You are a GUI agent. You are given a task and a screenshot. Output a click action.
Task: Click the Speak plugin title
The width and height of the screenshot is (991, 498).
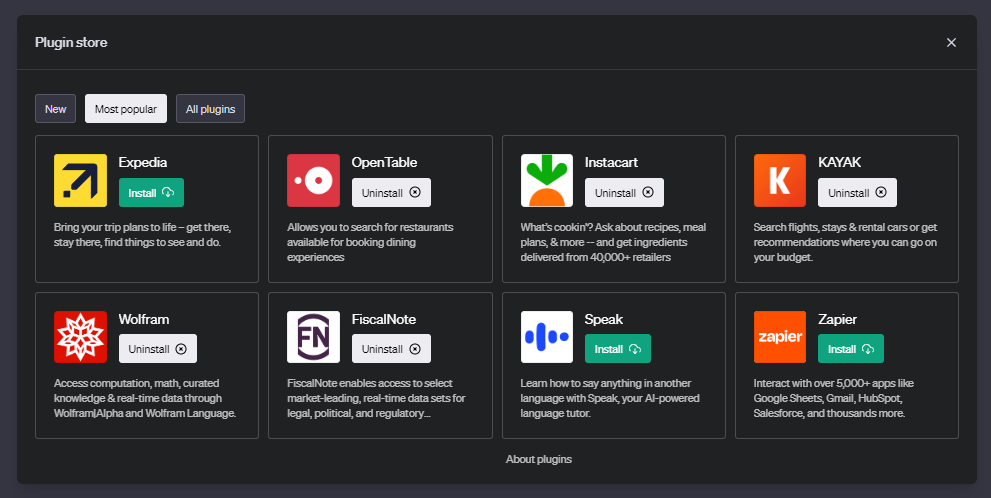(x=604, y=319)
